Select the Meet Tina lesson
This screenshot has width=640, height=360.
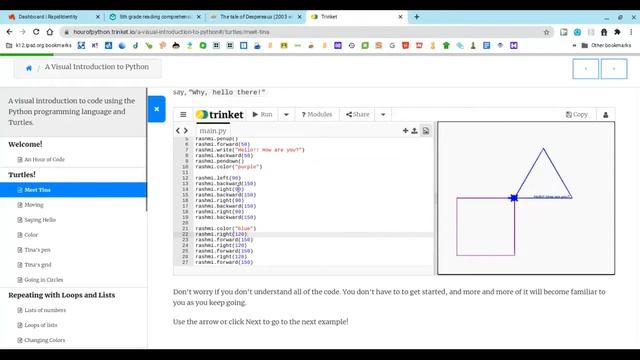(73, 190)
